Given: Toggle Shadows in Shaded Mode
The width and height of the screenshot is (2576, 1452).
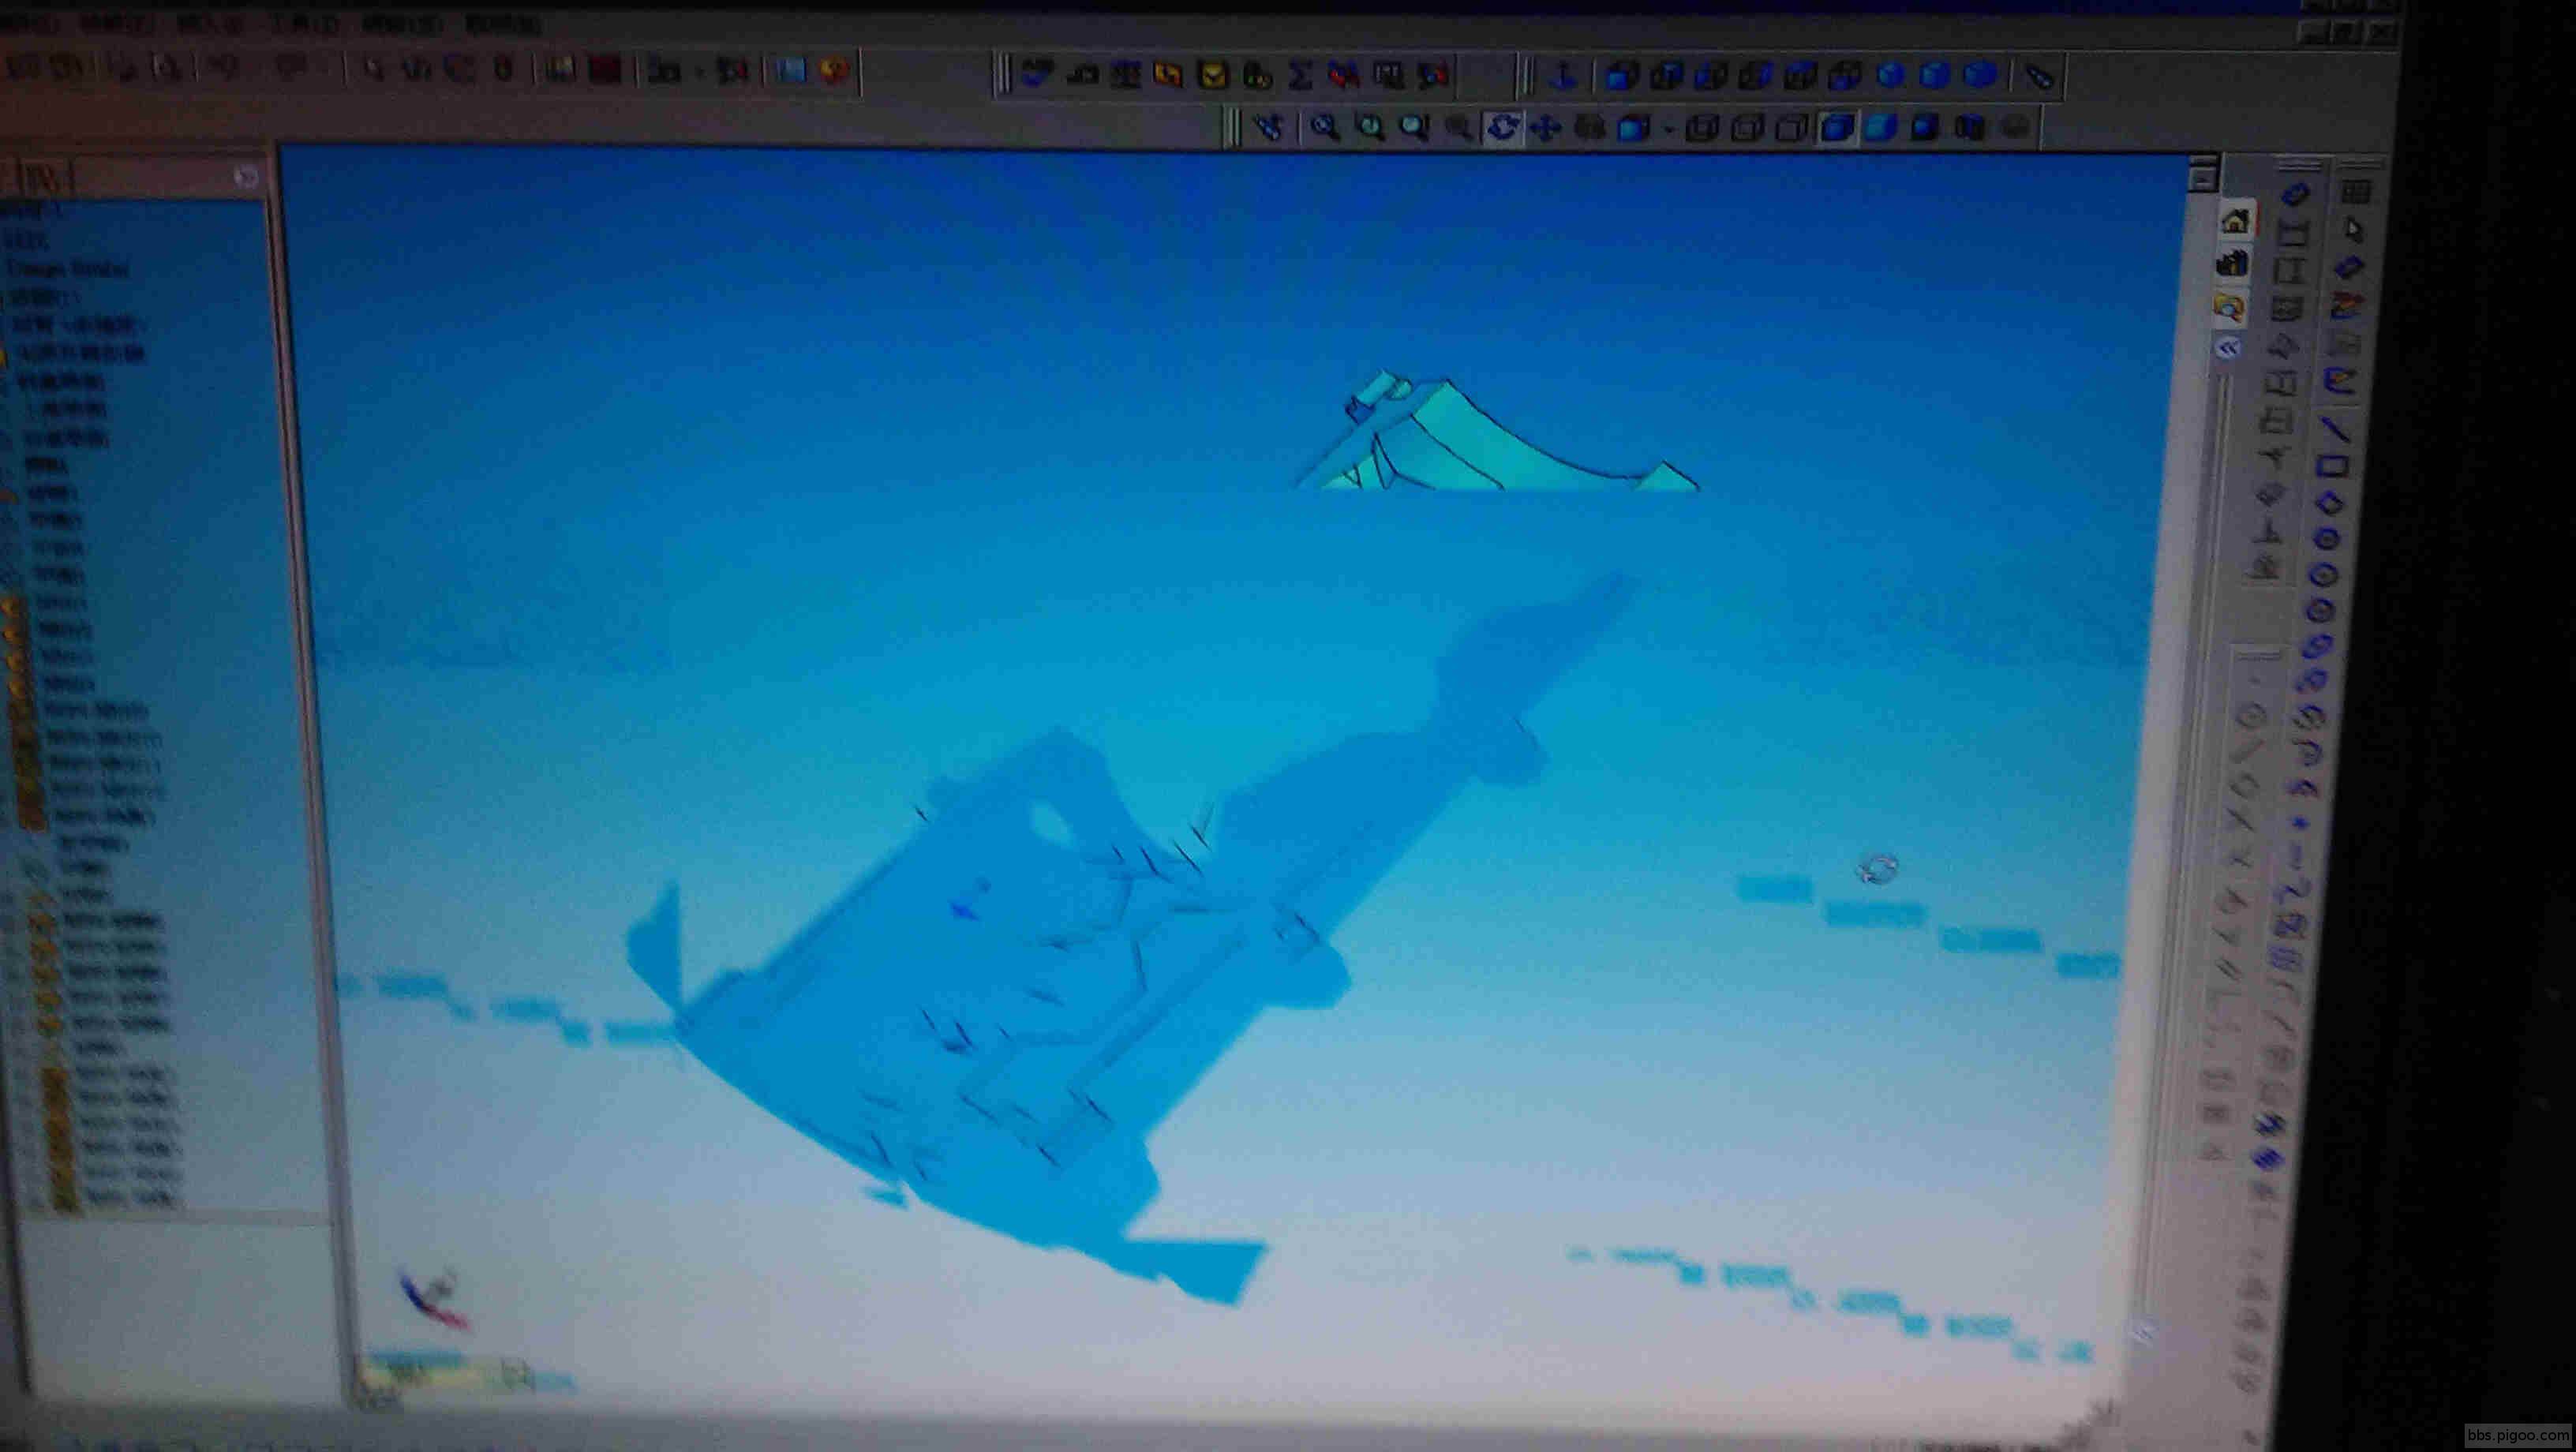Looking at the screenshot, I should (x=1926, y=127).
